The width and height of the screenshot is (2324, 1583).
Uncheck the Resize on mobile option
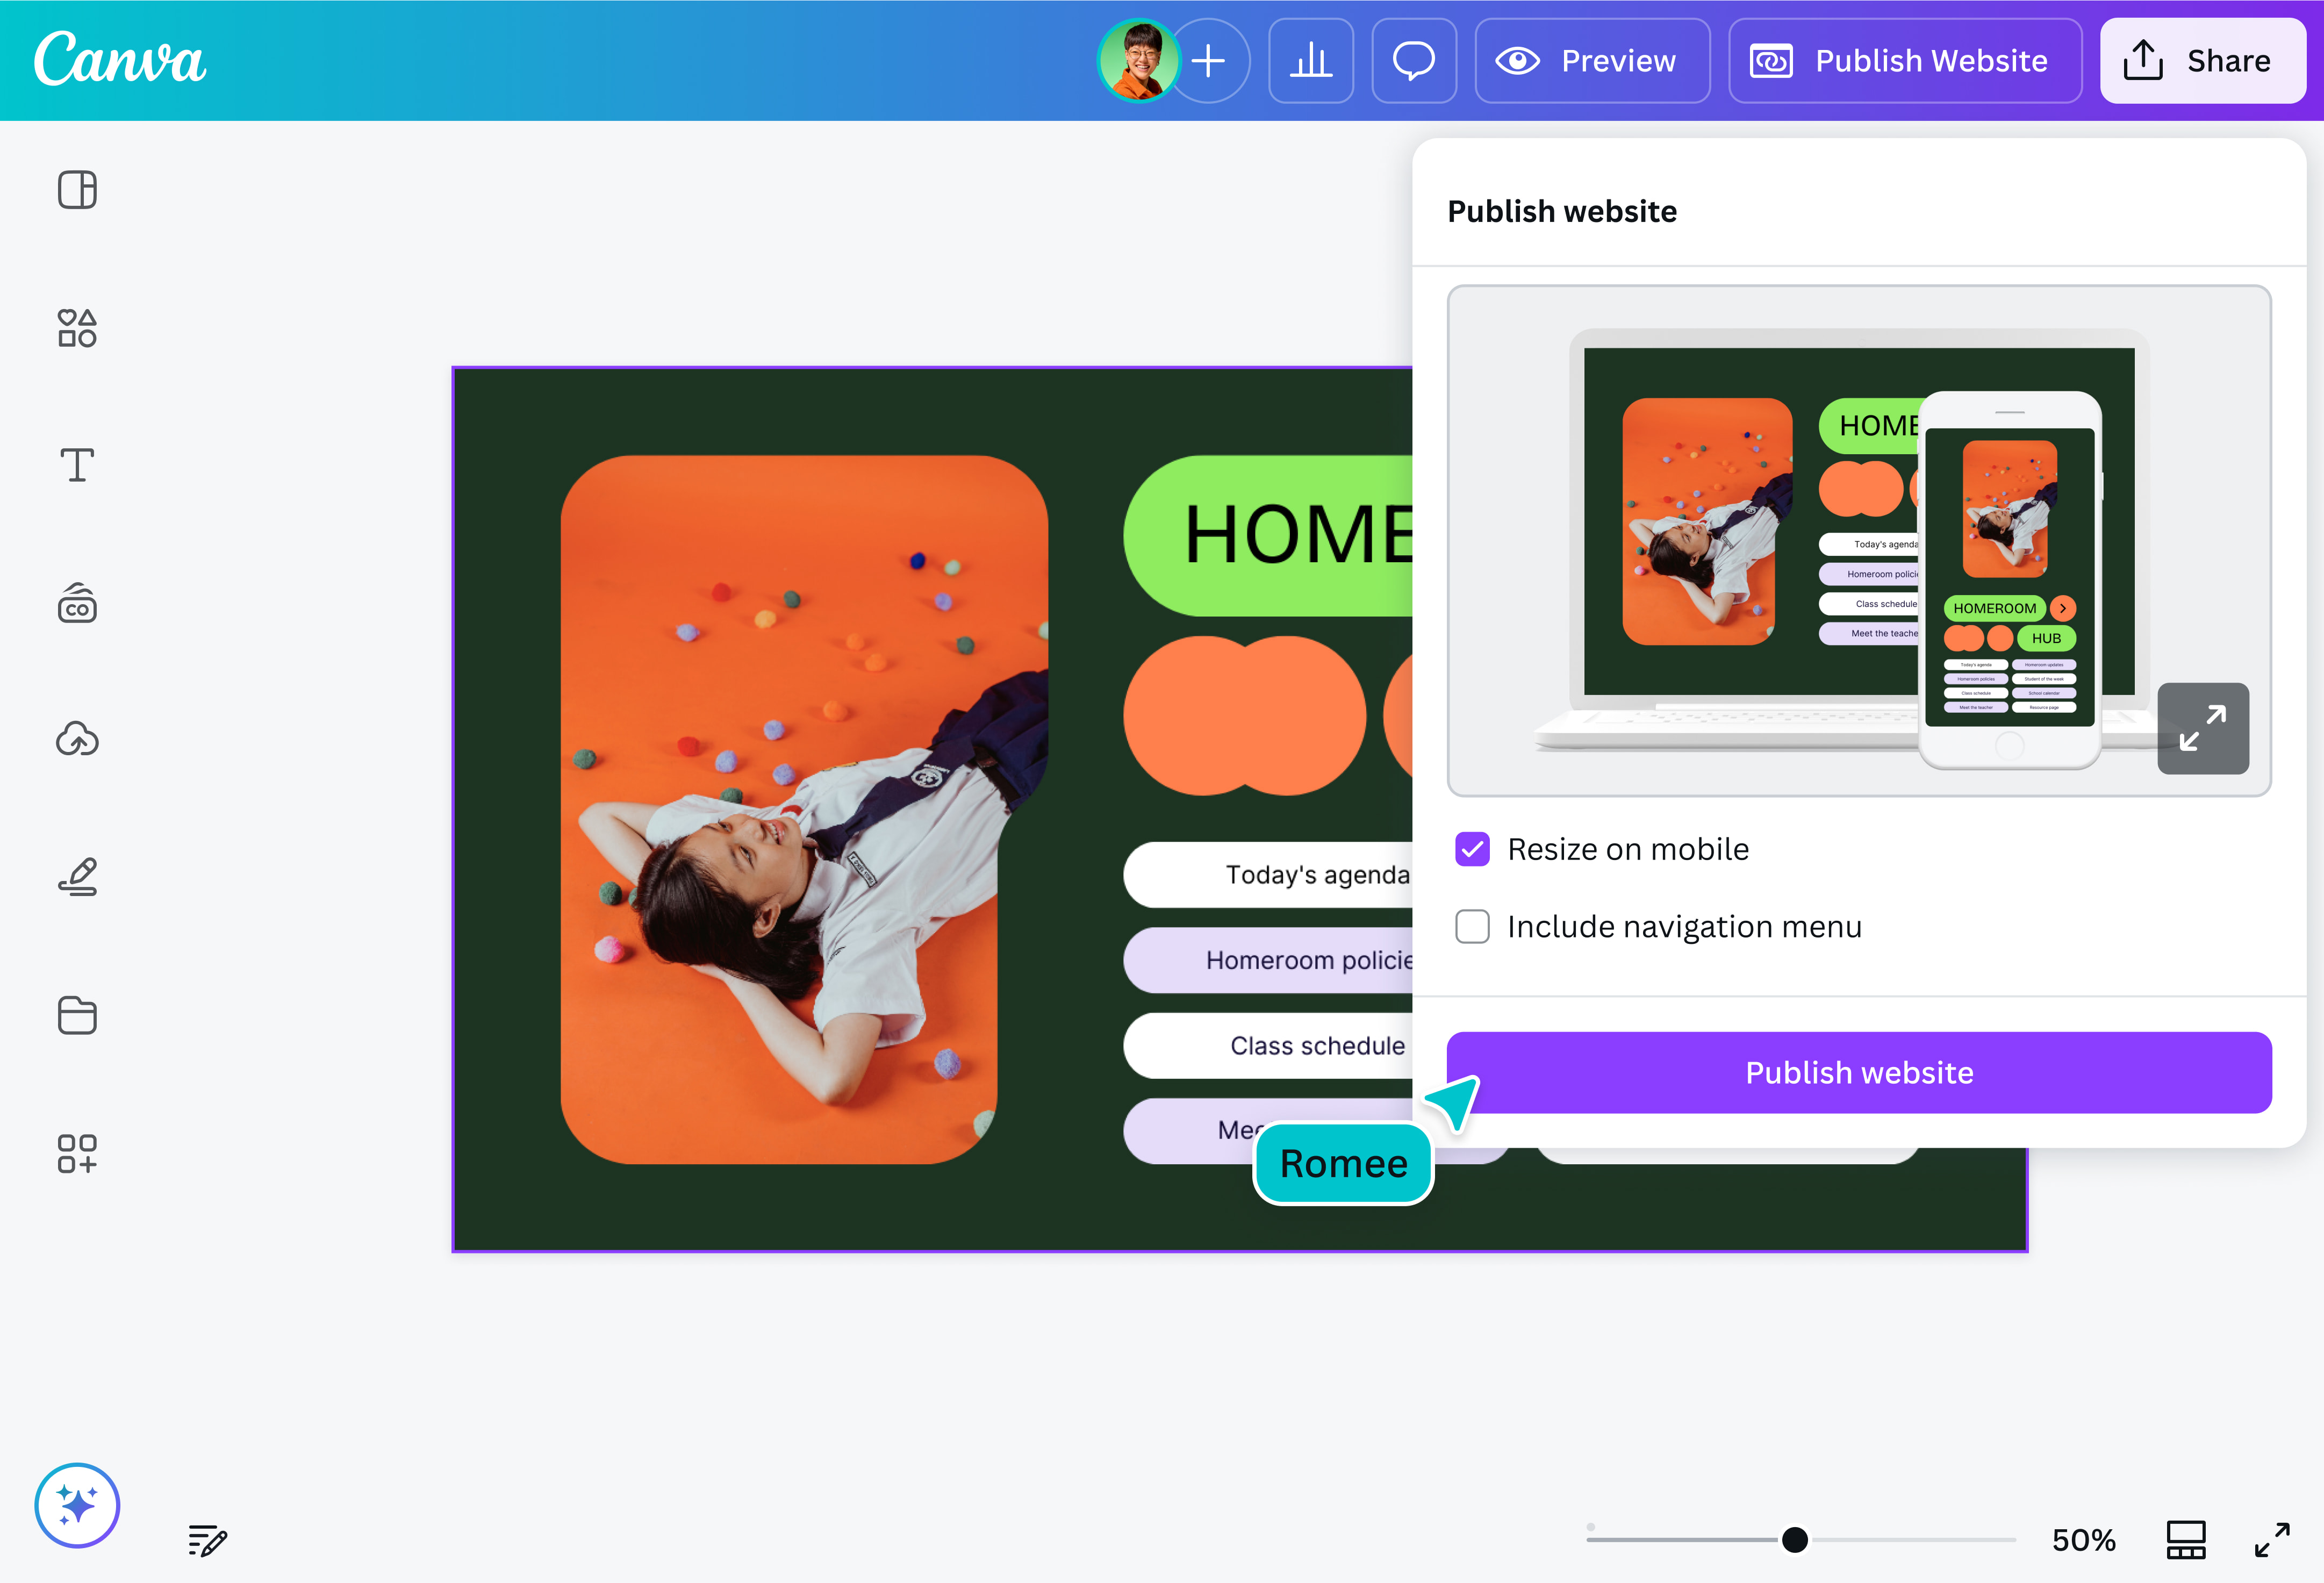[1472, 849]
